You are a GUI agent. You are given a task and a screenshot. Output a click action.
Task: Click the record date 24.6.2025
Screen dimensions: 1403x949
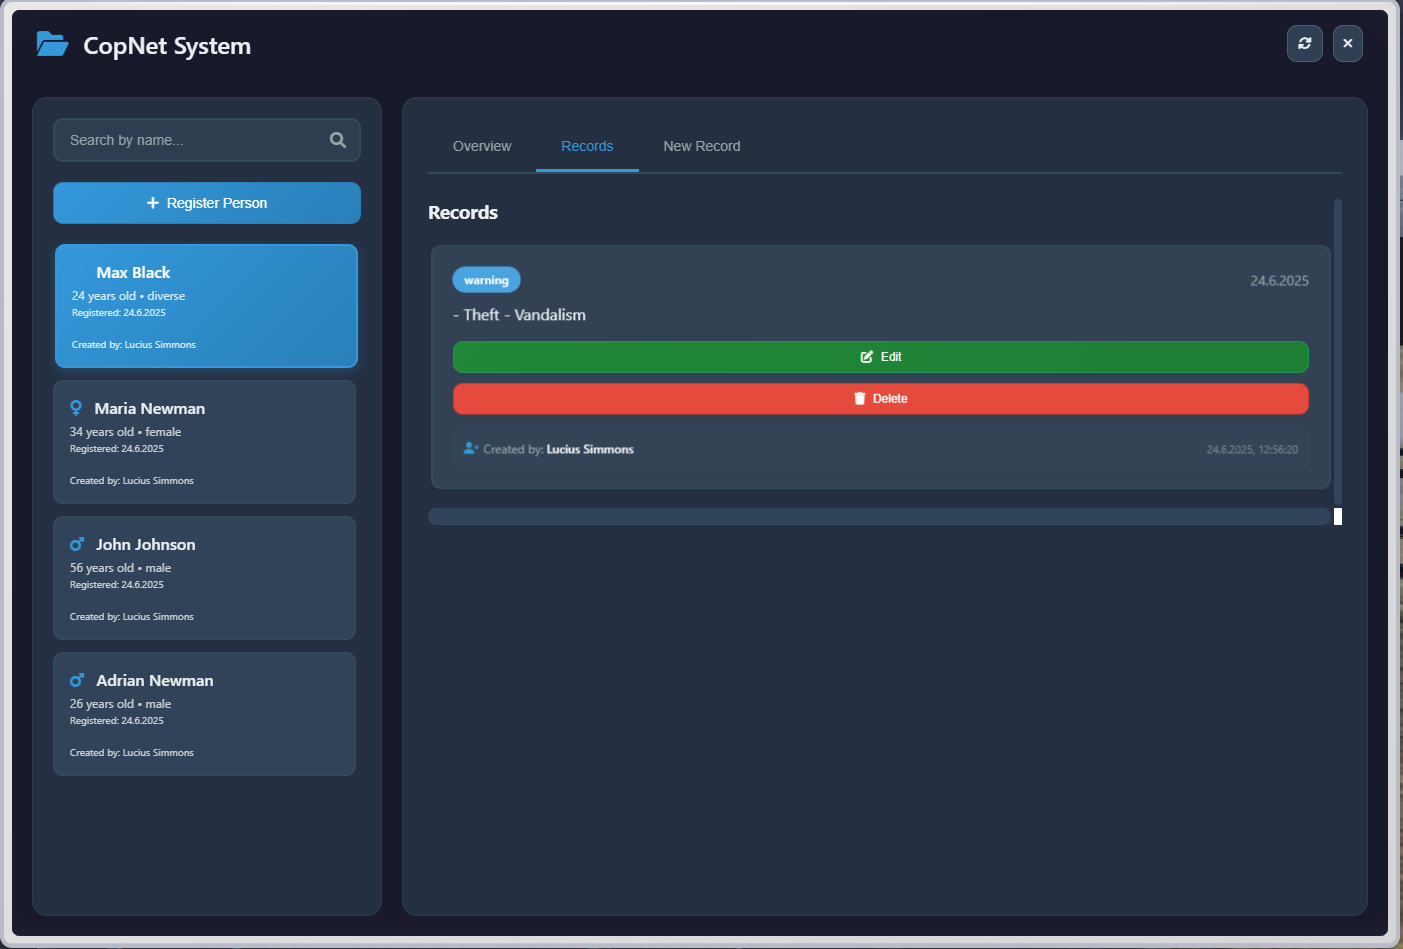pos(1279,281)
